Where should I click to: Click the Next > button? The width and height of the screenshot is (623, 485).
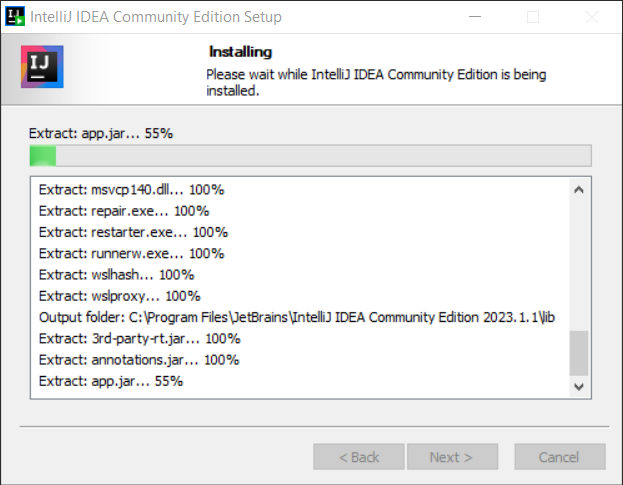click(450, 457)
